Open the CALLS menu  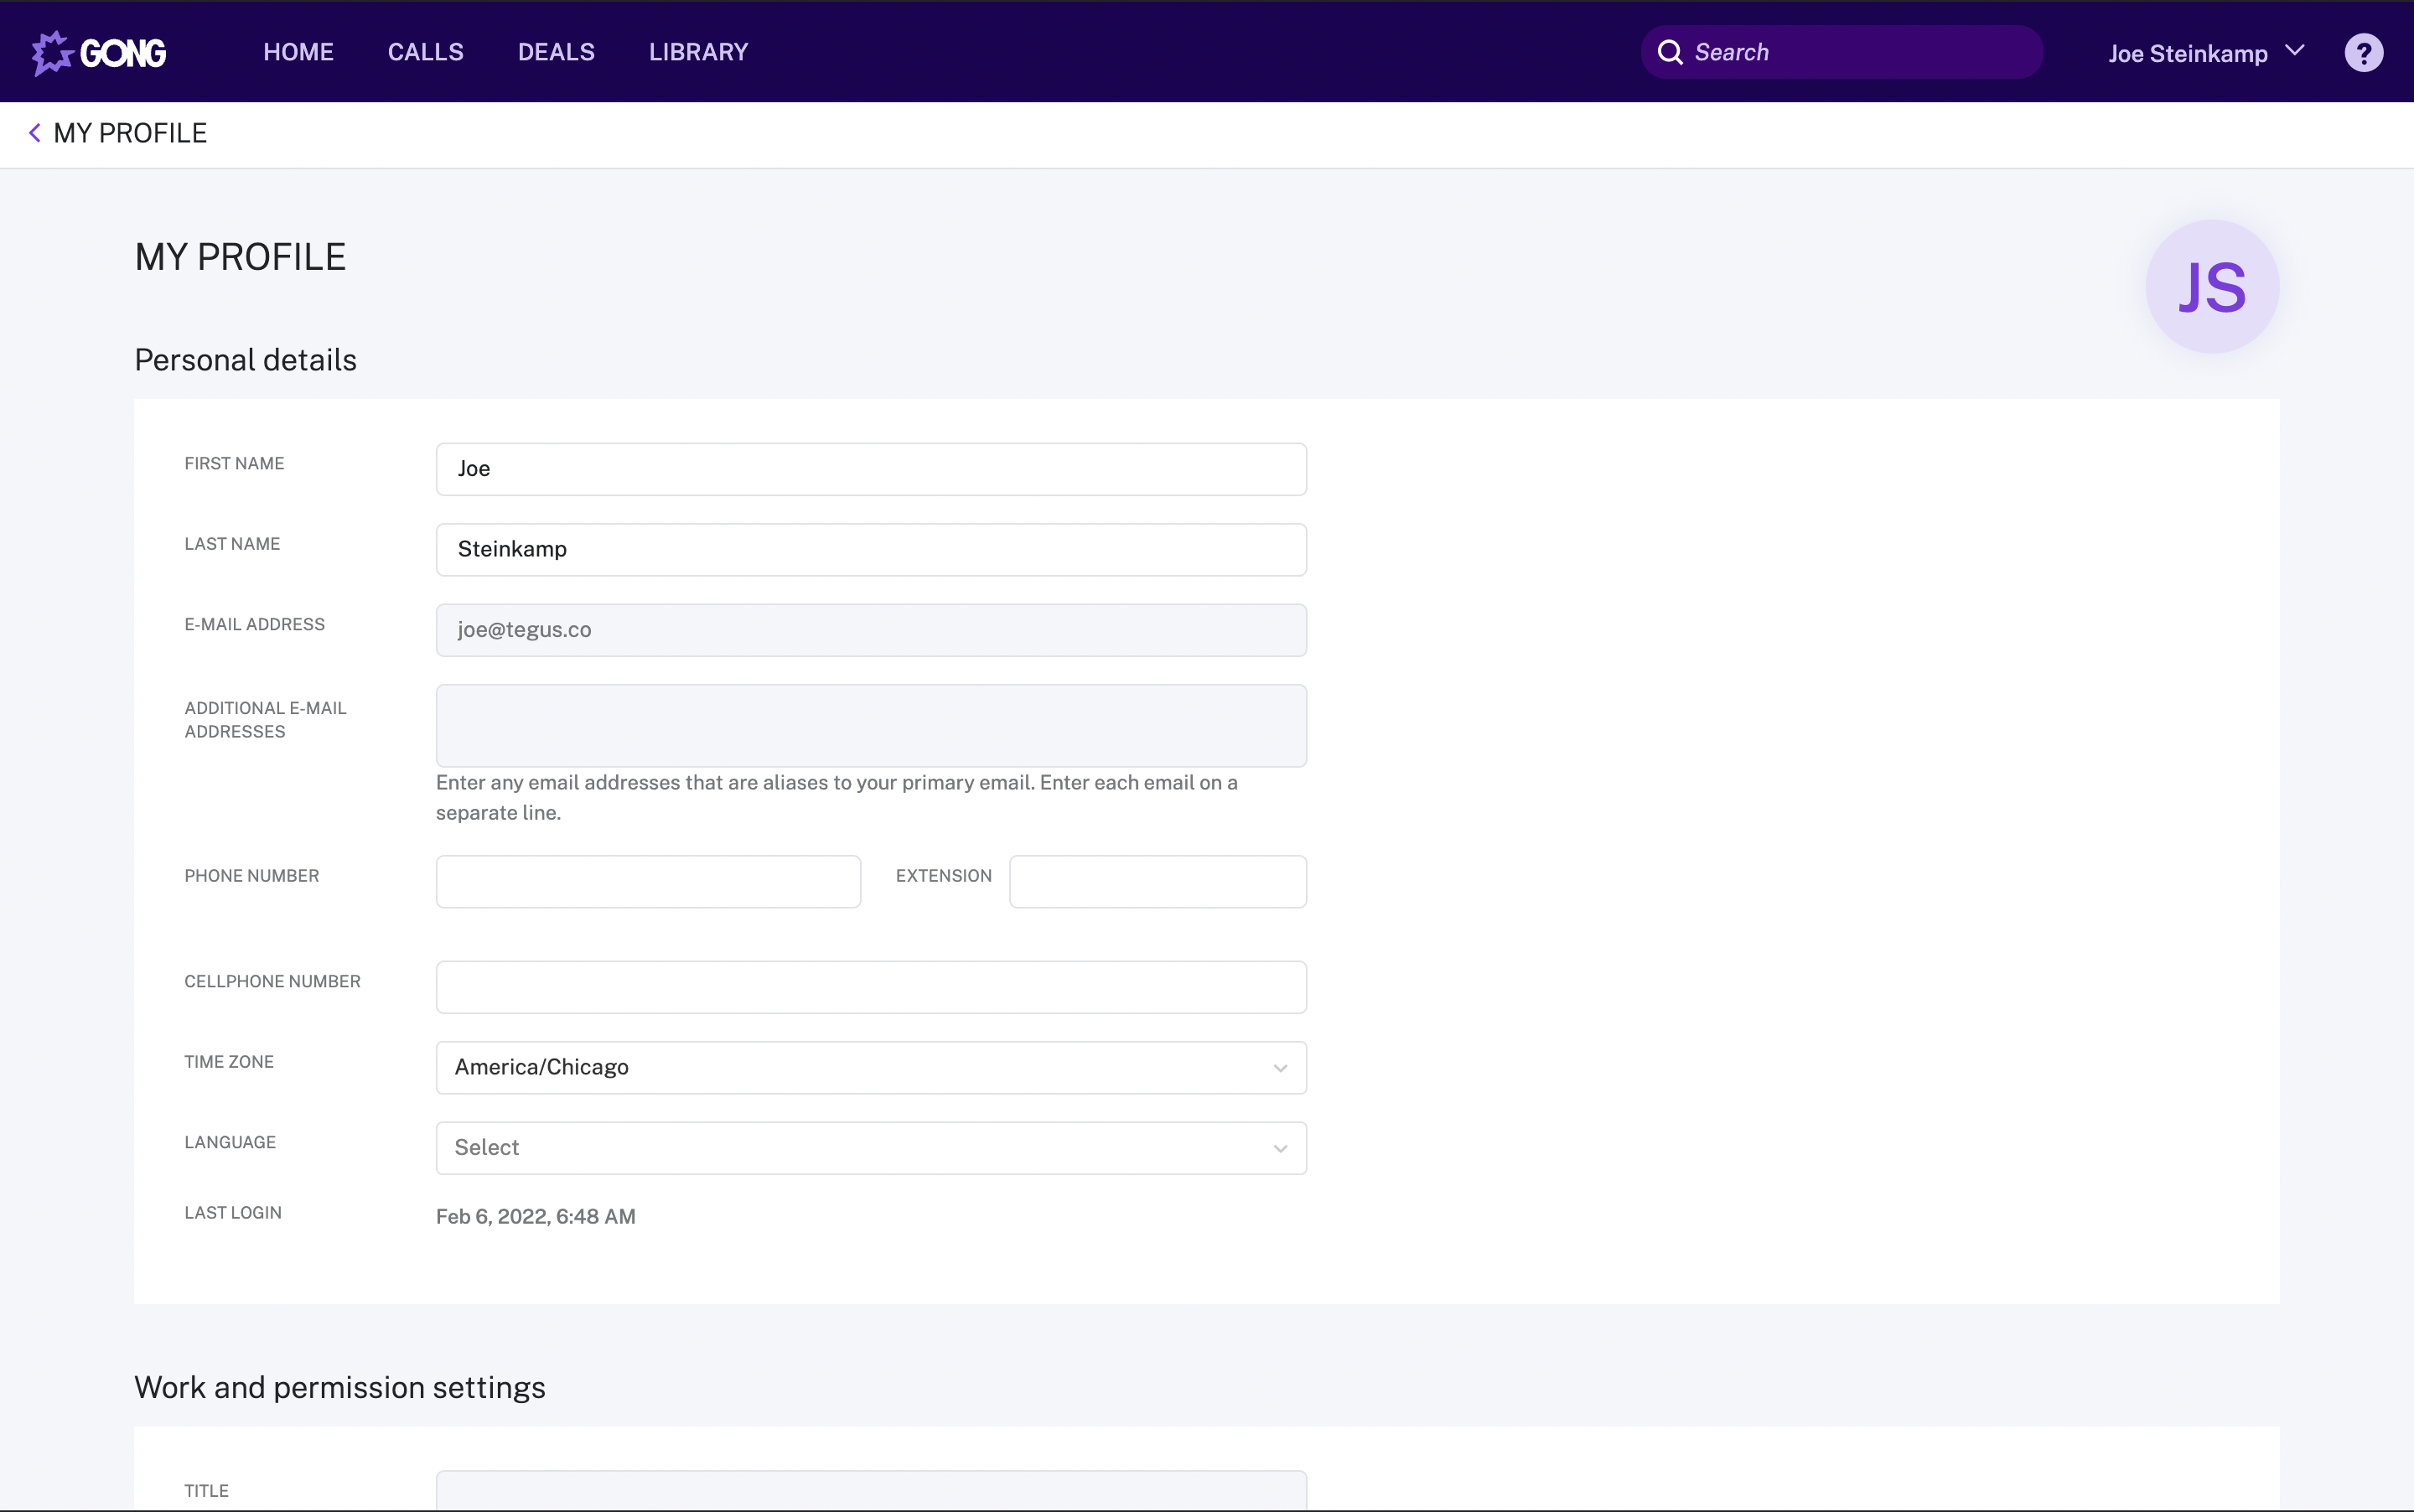[425, 52]
